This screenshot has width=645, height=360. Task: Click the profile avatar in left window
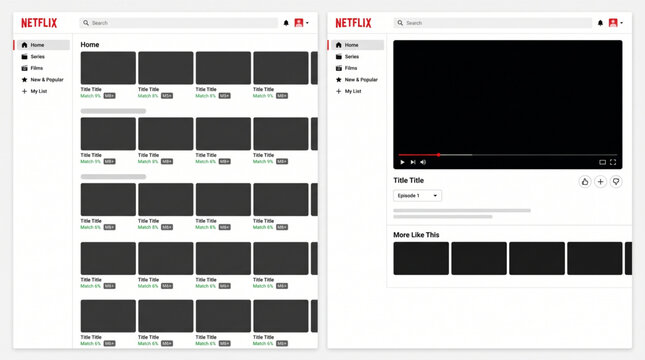tap(299, 23)
